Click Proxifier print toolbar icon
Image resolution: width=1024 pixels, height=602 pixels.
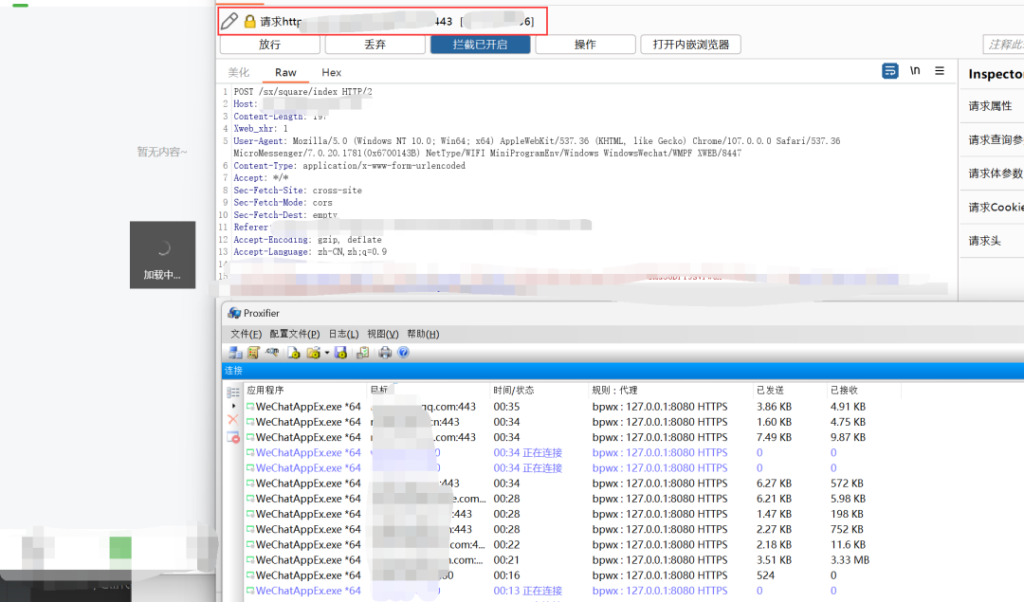385,352
